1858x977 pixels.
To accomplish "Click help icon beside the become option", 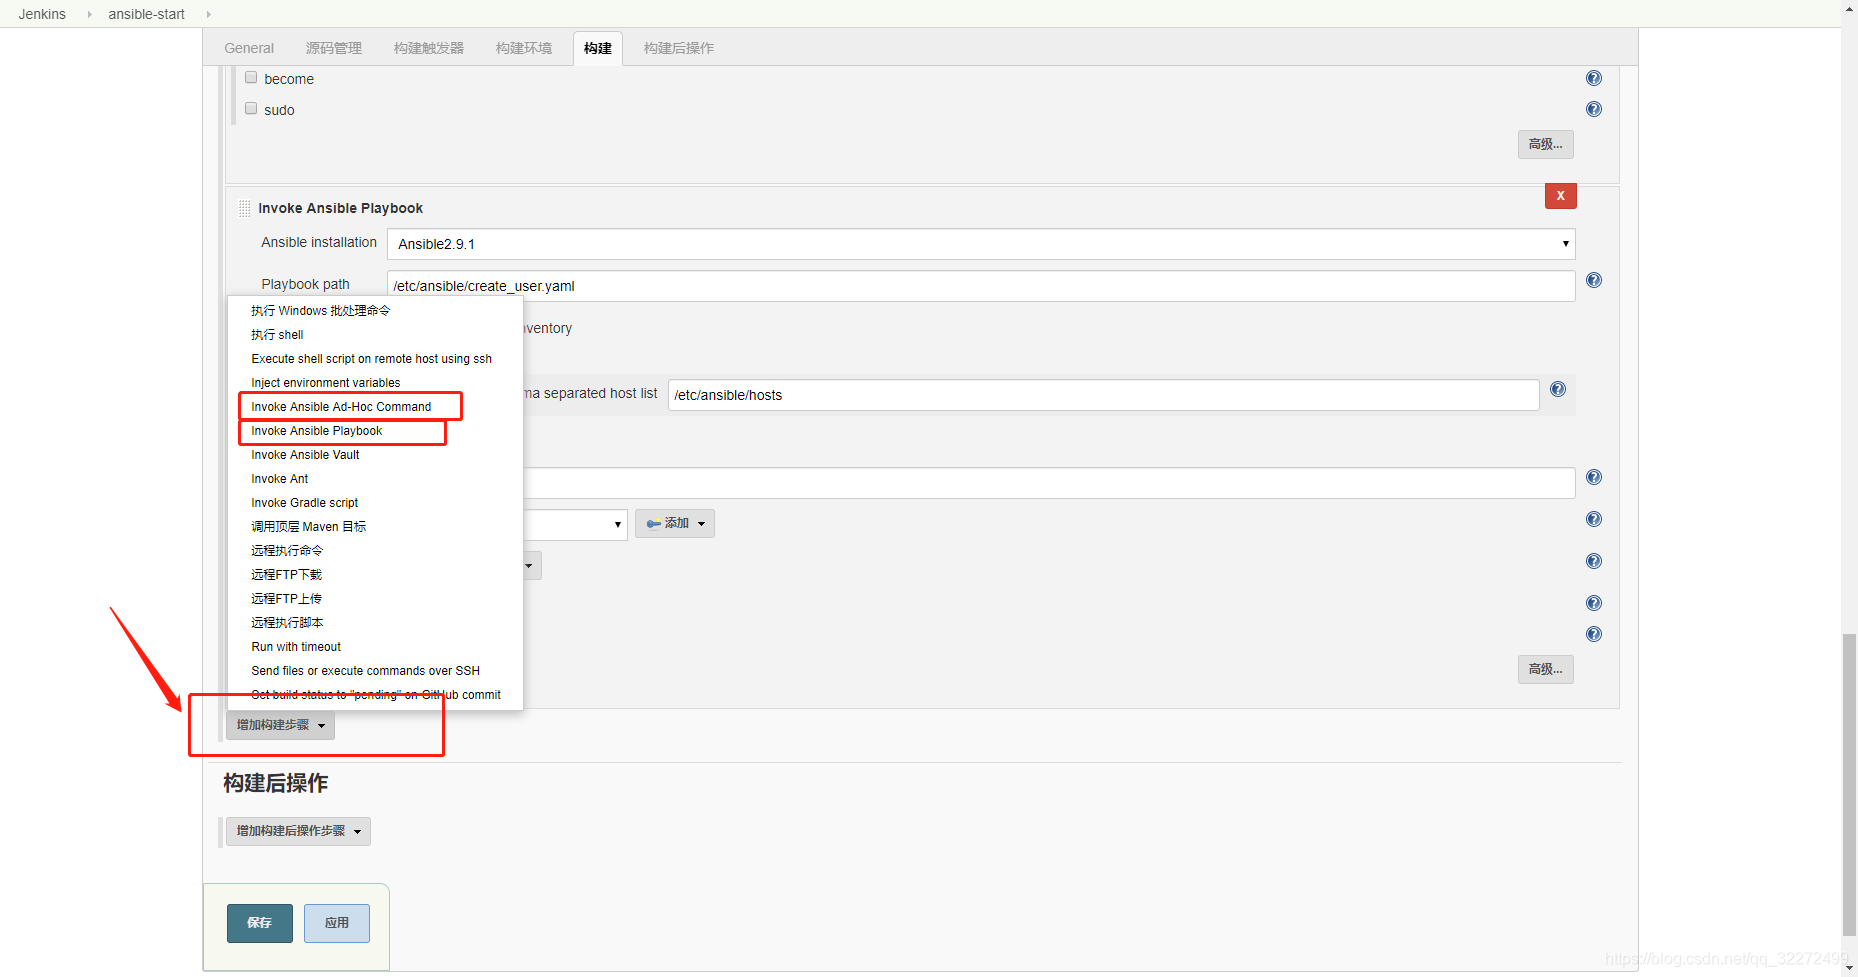I will [x=1593, y=77].
